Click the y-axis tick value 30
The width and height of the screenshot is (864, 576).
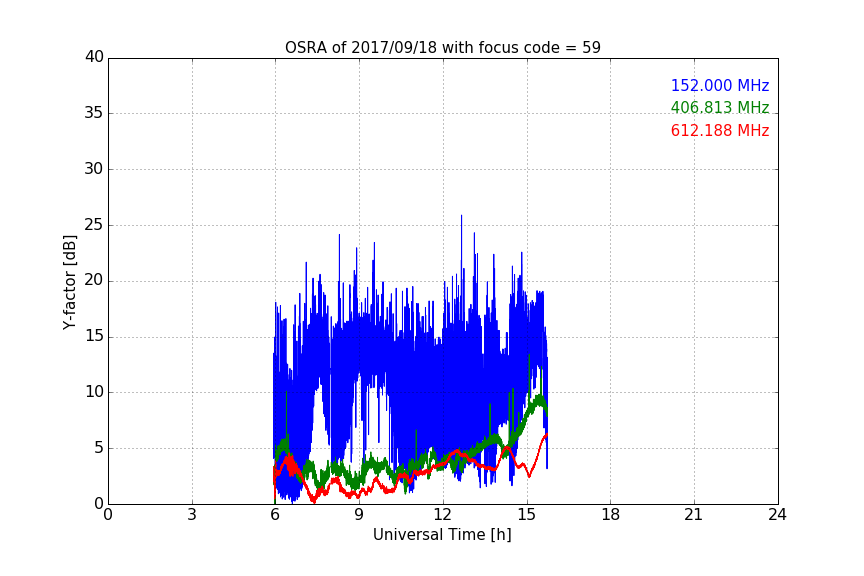[94, 169]
